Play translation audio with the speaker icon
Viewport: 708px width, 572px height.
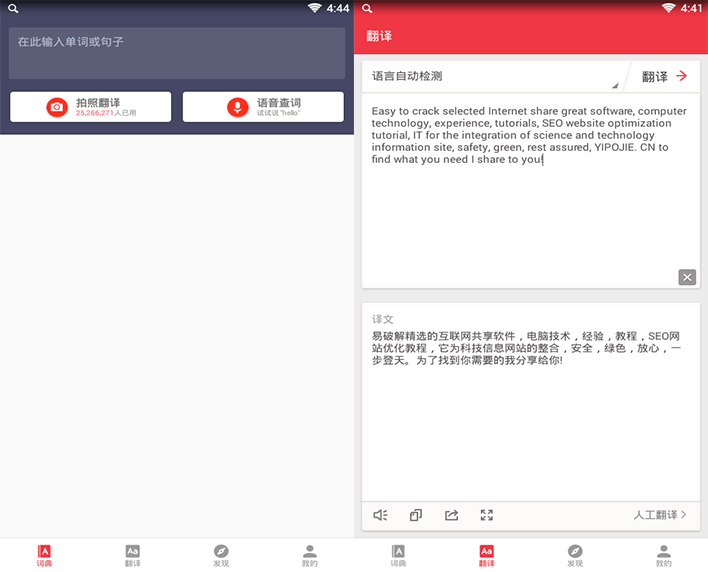point(380,515)
